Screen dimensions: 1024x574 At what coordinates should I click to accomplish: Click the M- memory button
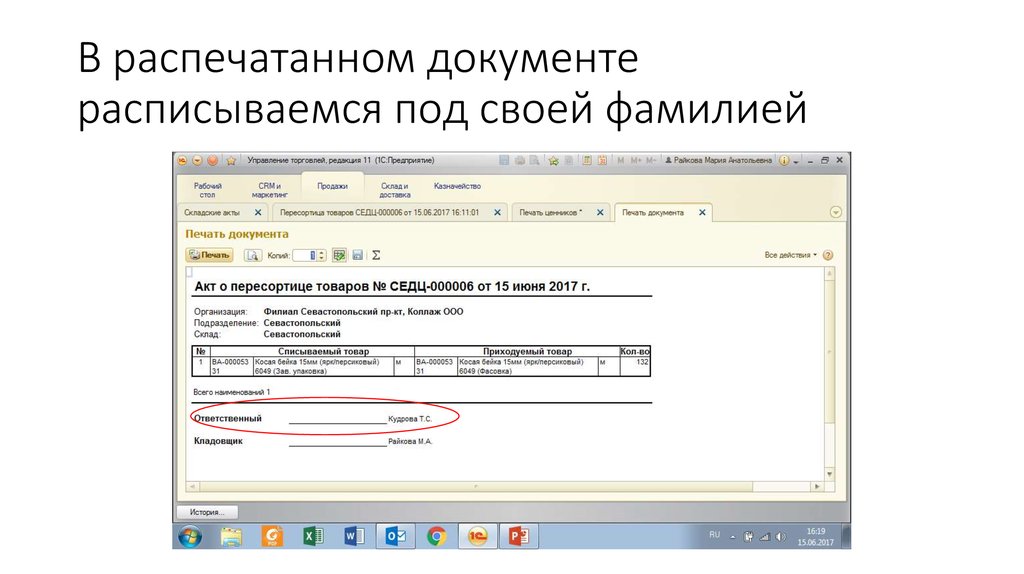pos(650,161)
